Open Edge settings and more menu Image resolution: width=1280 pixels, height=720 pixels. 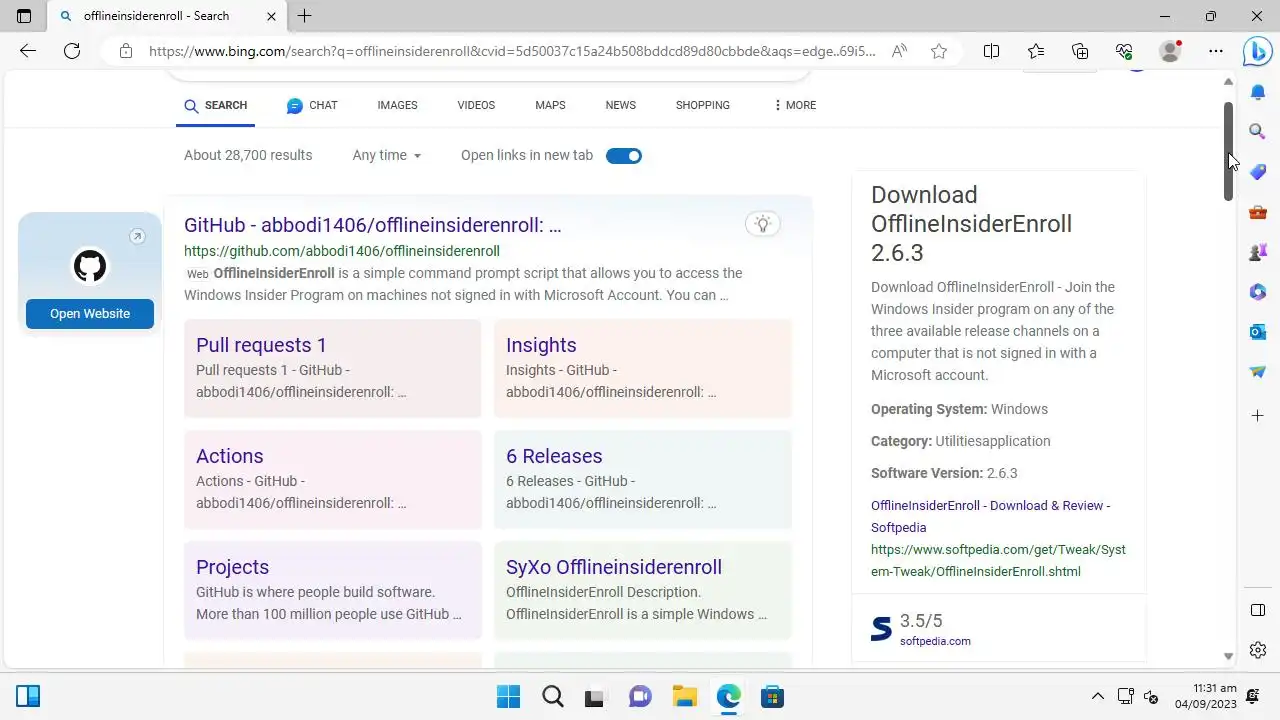pyautogui.click(x=1215, y=51)
